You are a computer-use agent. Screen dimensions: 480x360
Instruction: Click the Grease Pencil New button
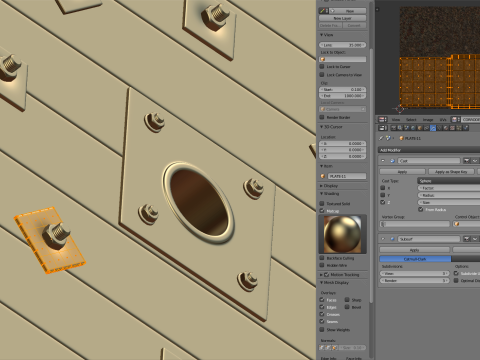coord(348,11)
